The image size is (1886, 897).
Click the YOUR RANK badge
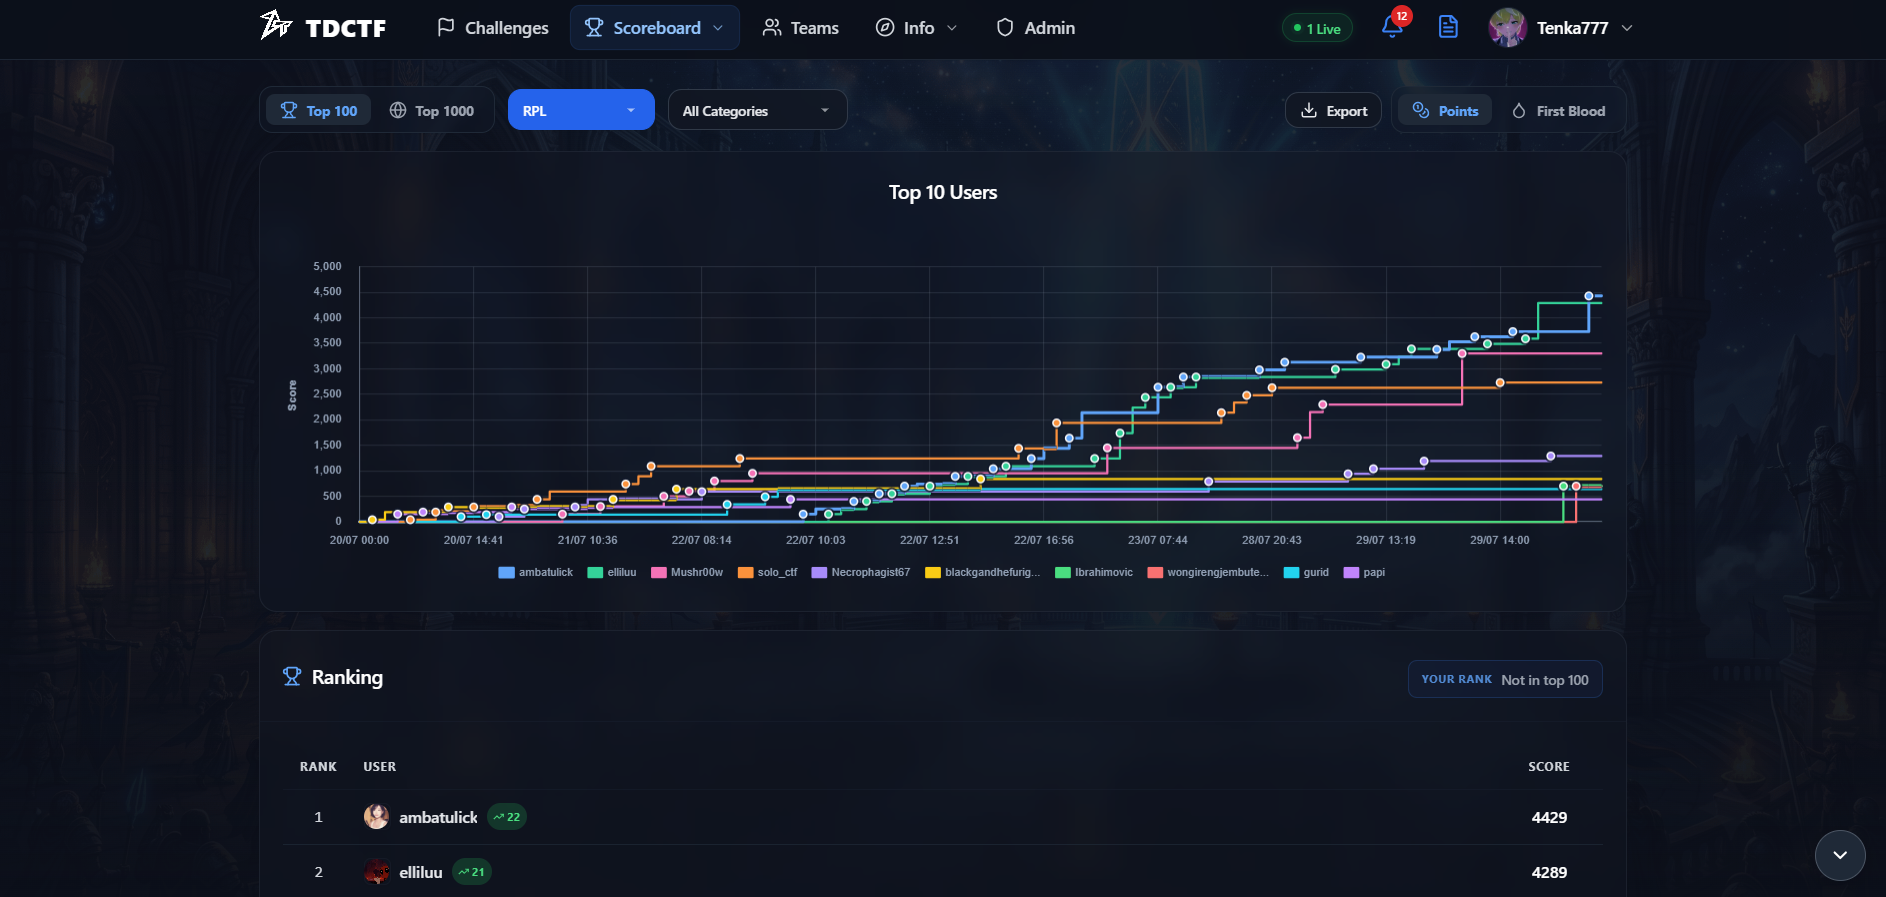pos(1505,679)
